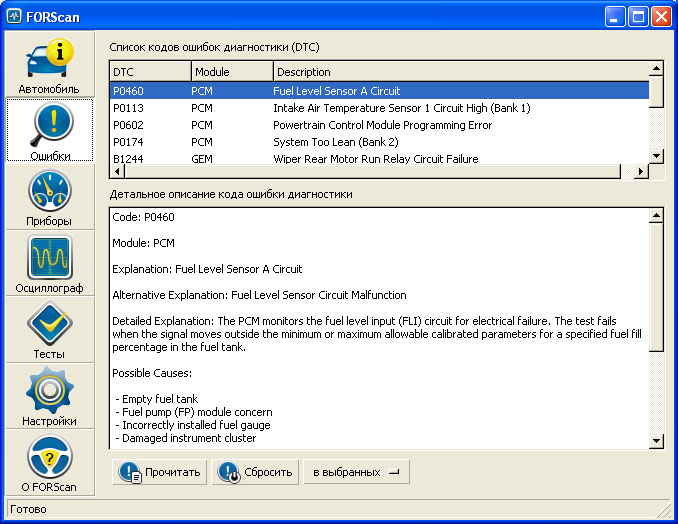Open the О FORScan about icon
The height and width of the screenshot is (524, 678).
[x=48, y=463]
